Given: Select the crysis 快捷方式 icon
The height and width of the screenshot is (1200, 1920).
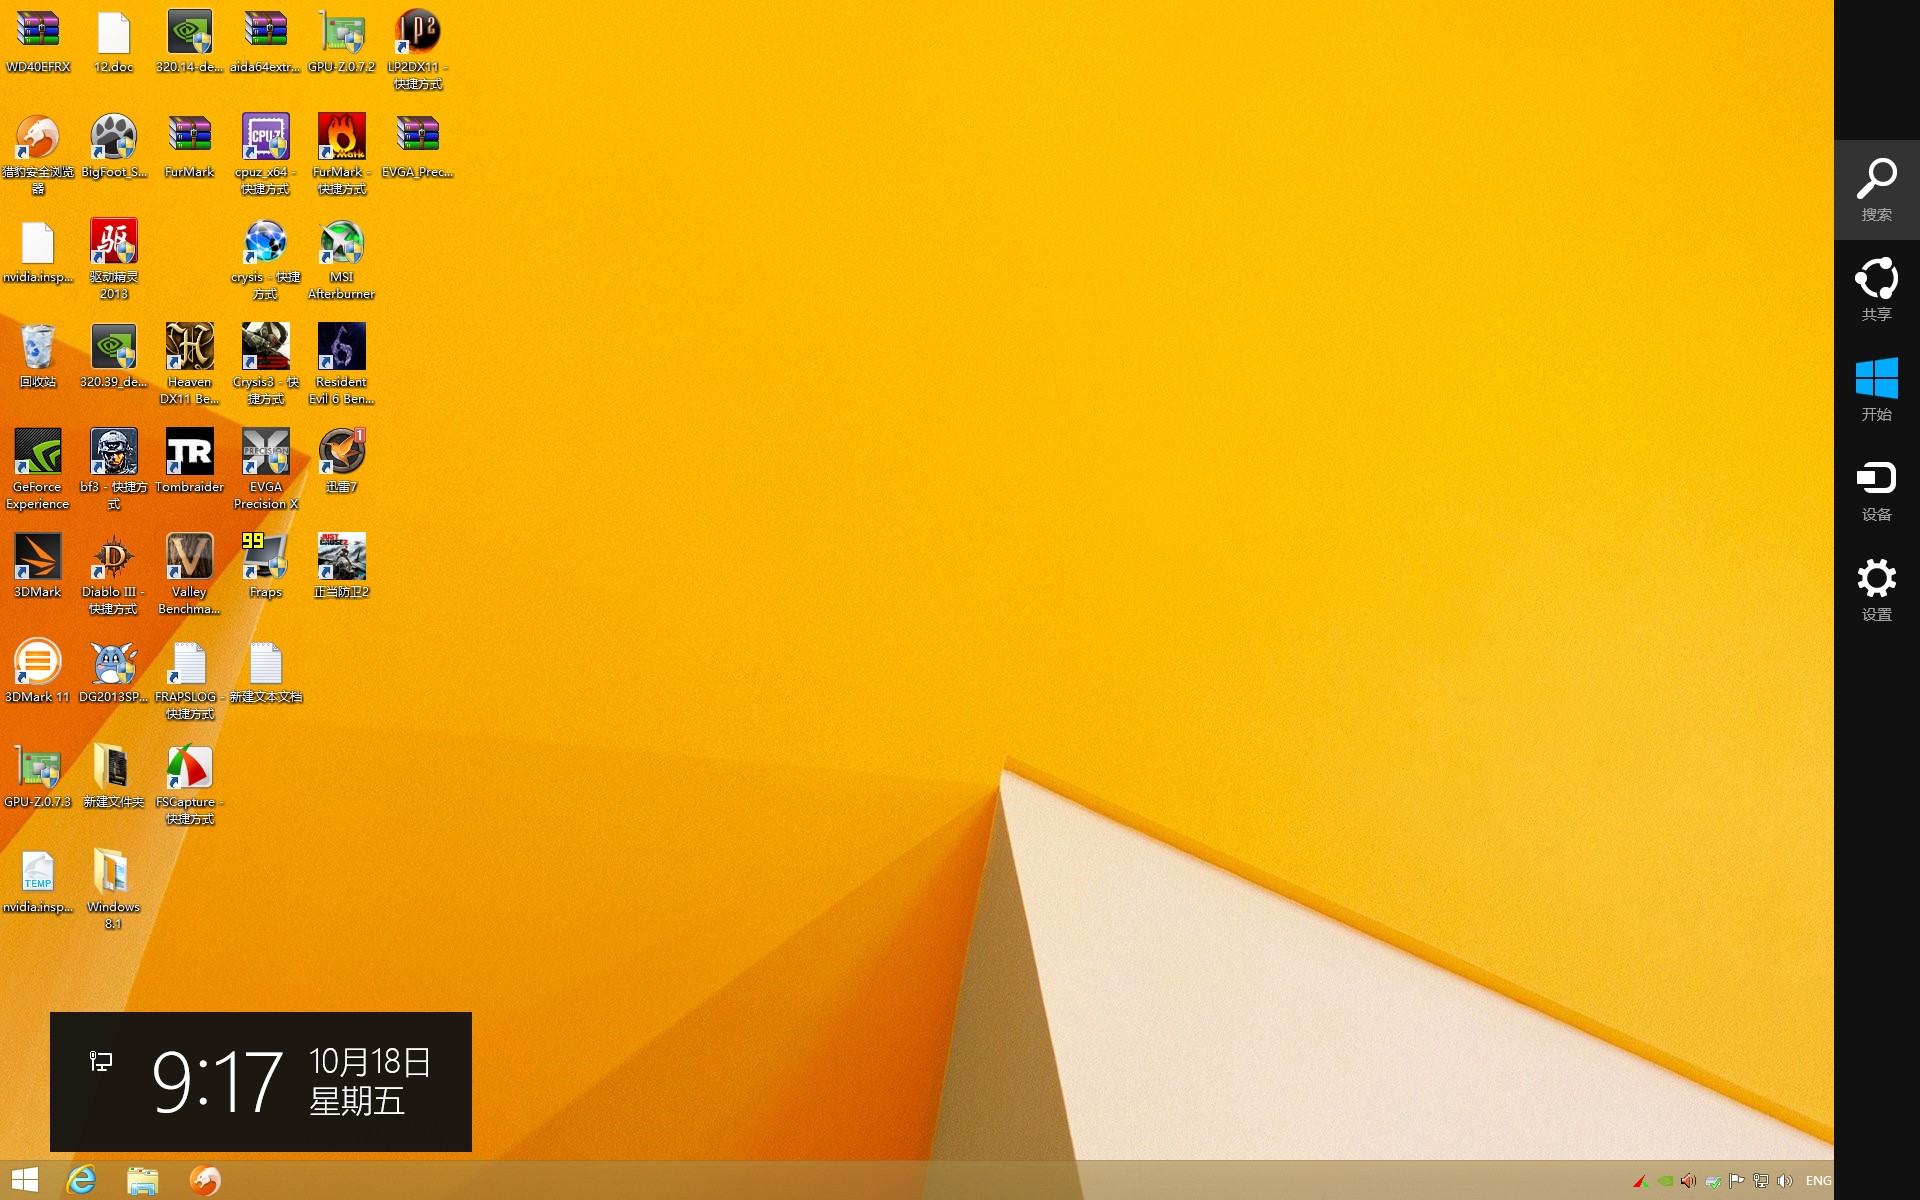Looking at the screenshot, I should (266, 260).
